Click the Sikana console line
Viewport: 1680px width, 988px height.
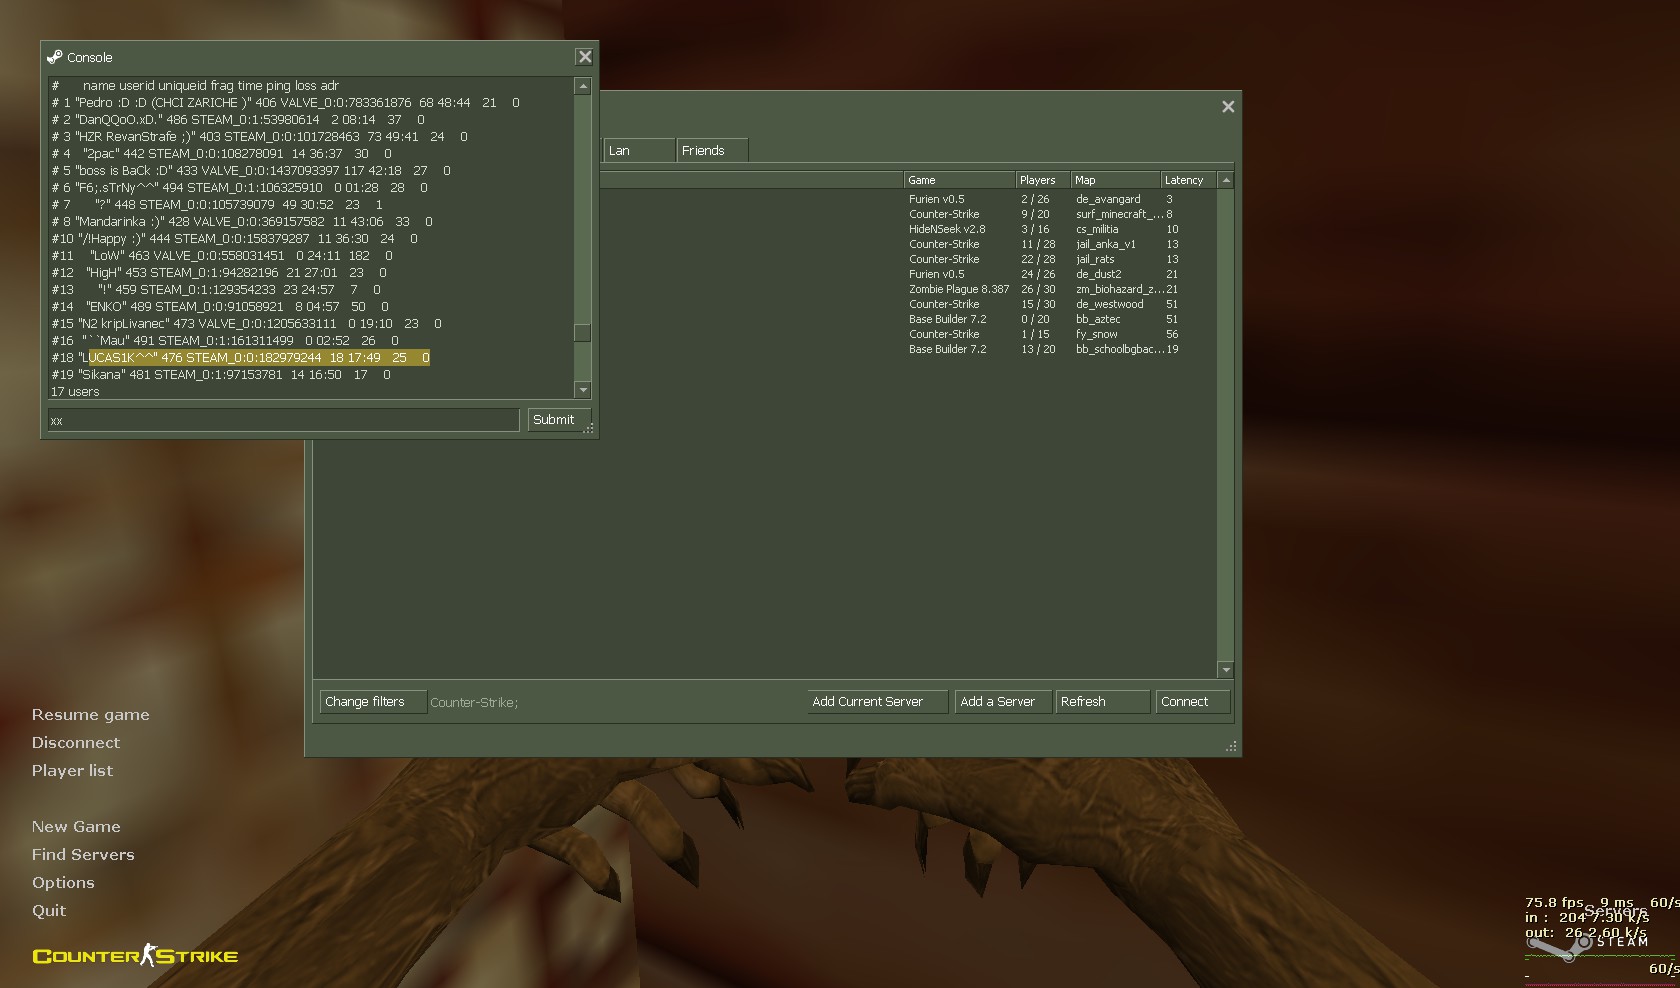[x=221, y=375]
